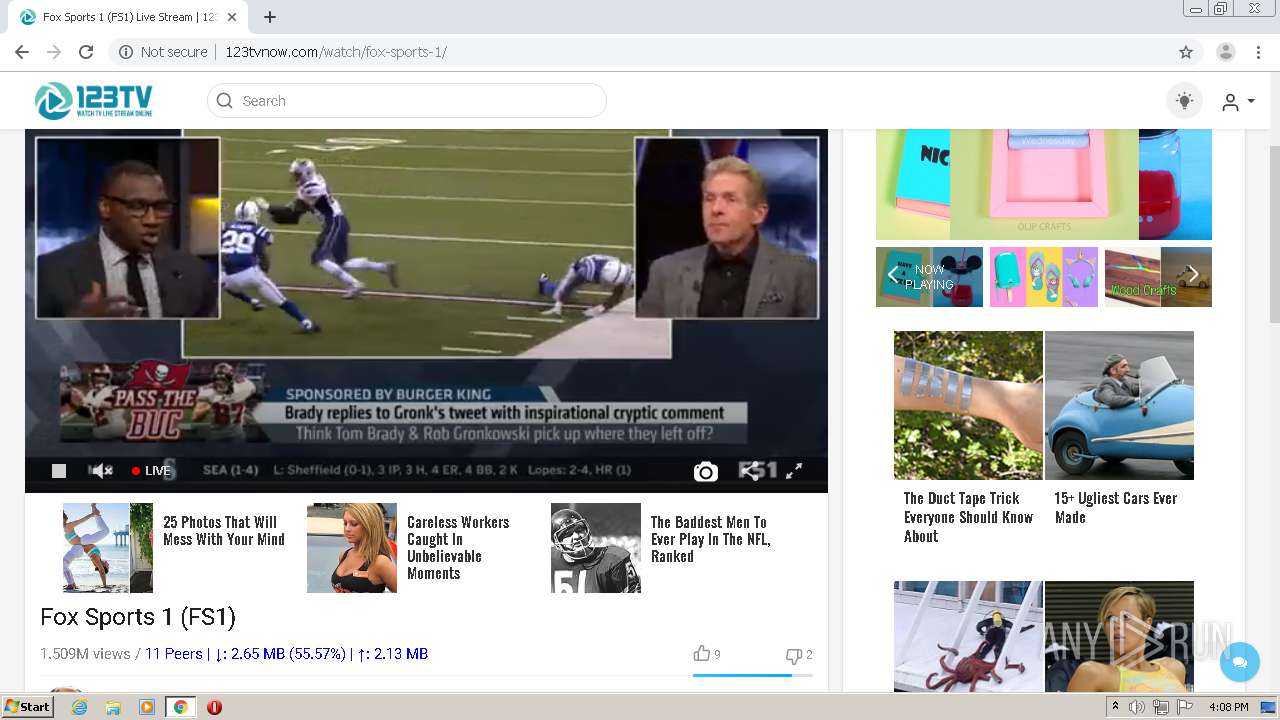Select the Fox Sports 1 tab
Viewport: 1280px width, 720px height.
click(x=128, y=17)
